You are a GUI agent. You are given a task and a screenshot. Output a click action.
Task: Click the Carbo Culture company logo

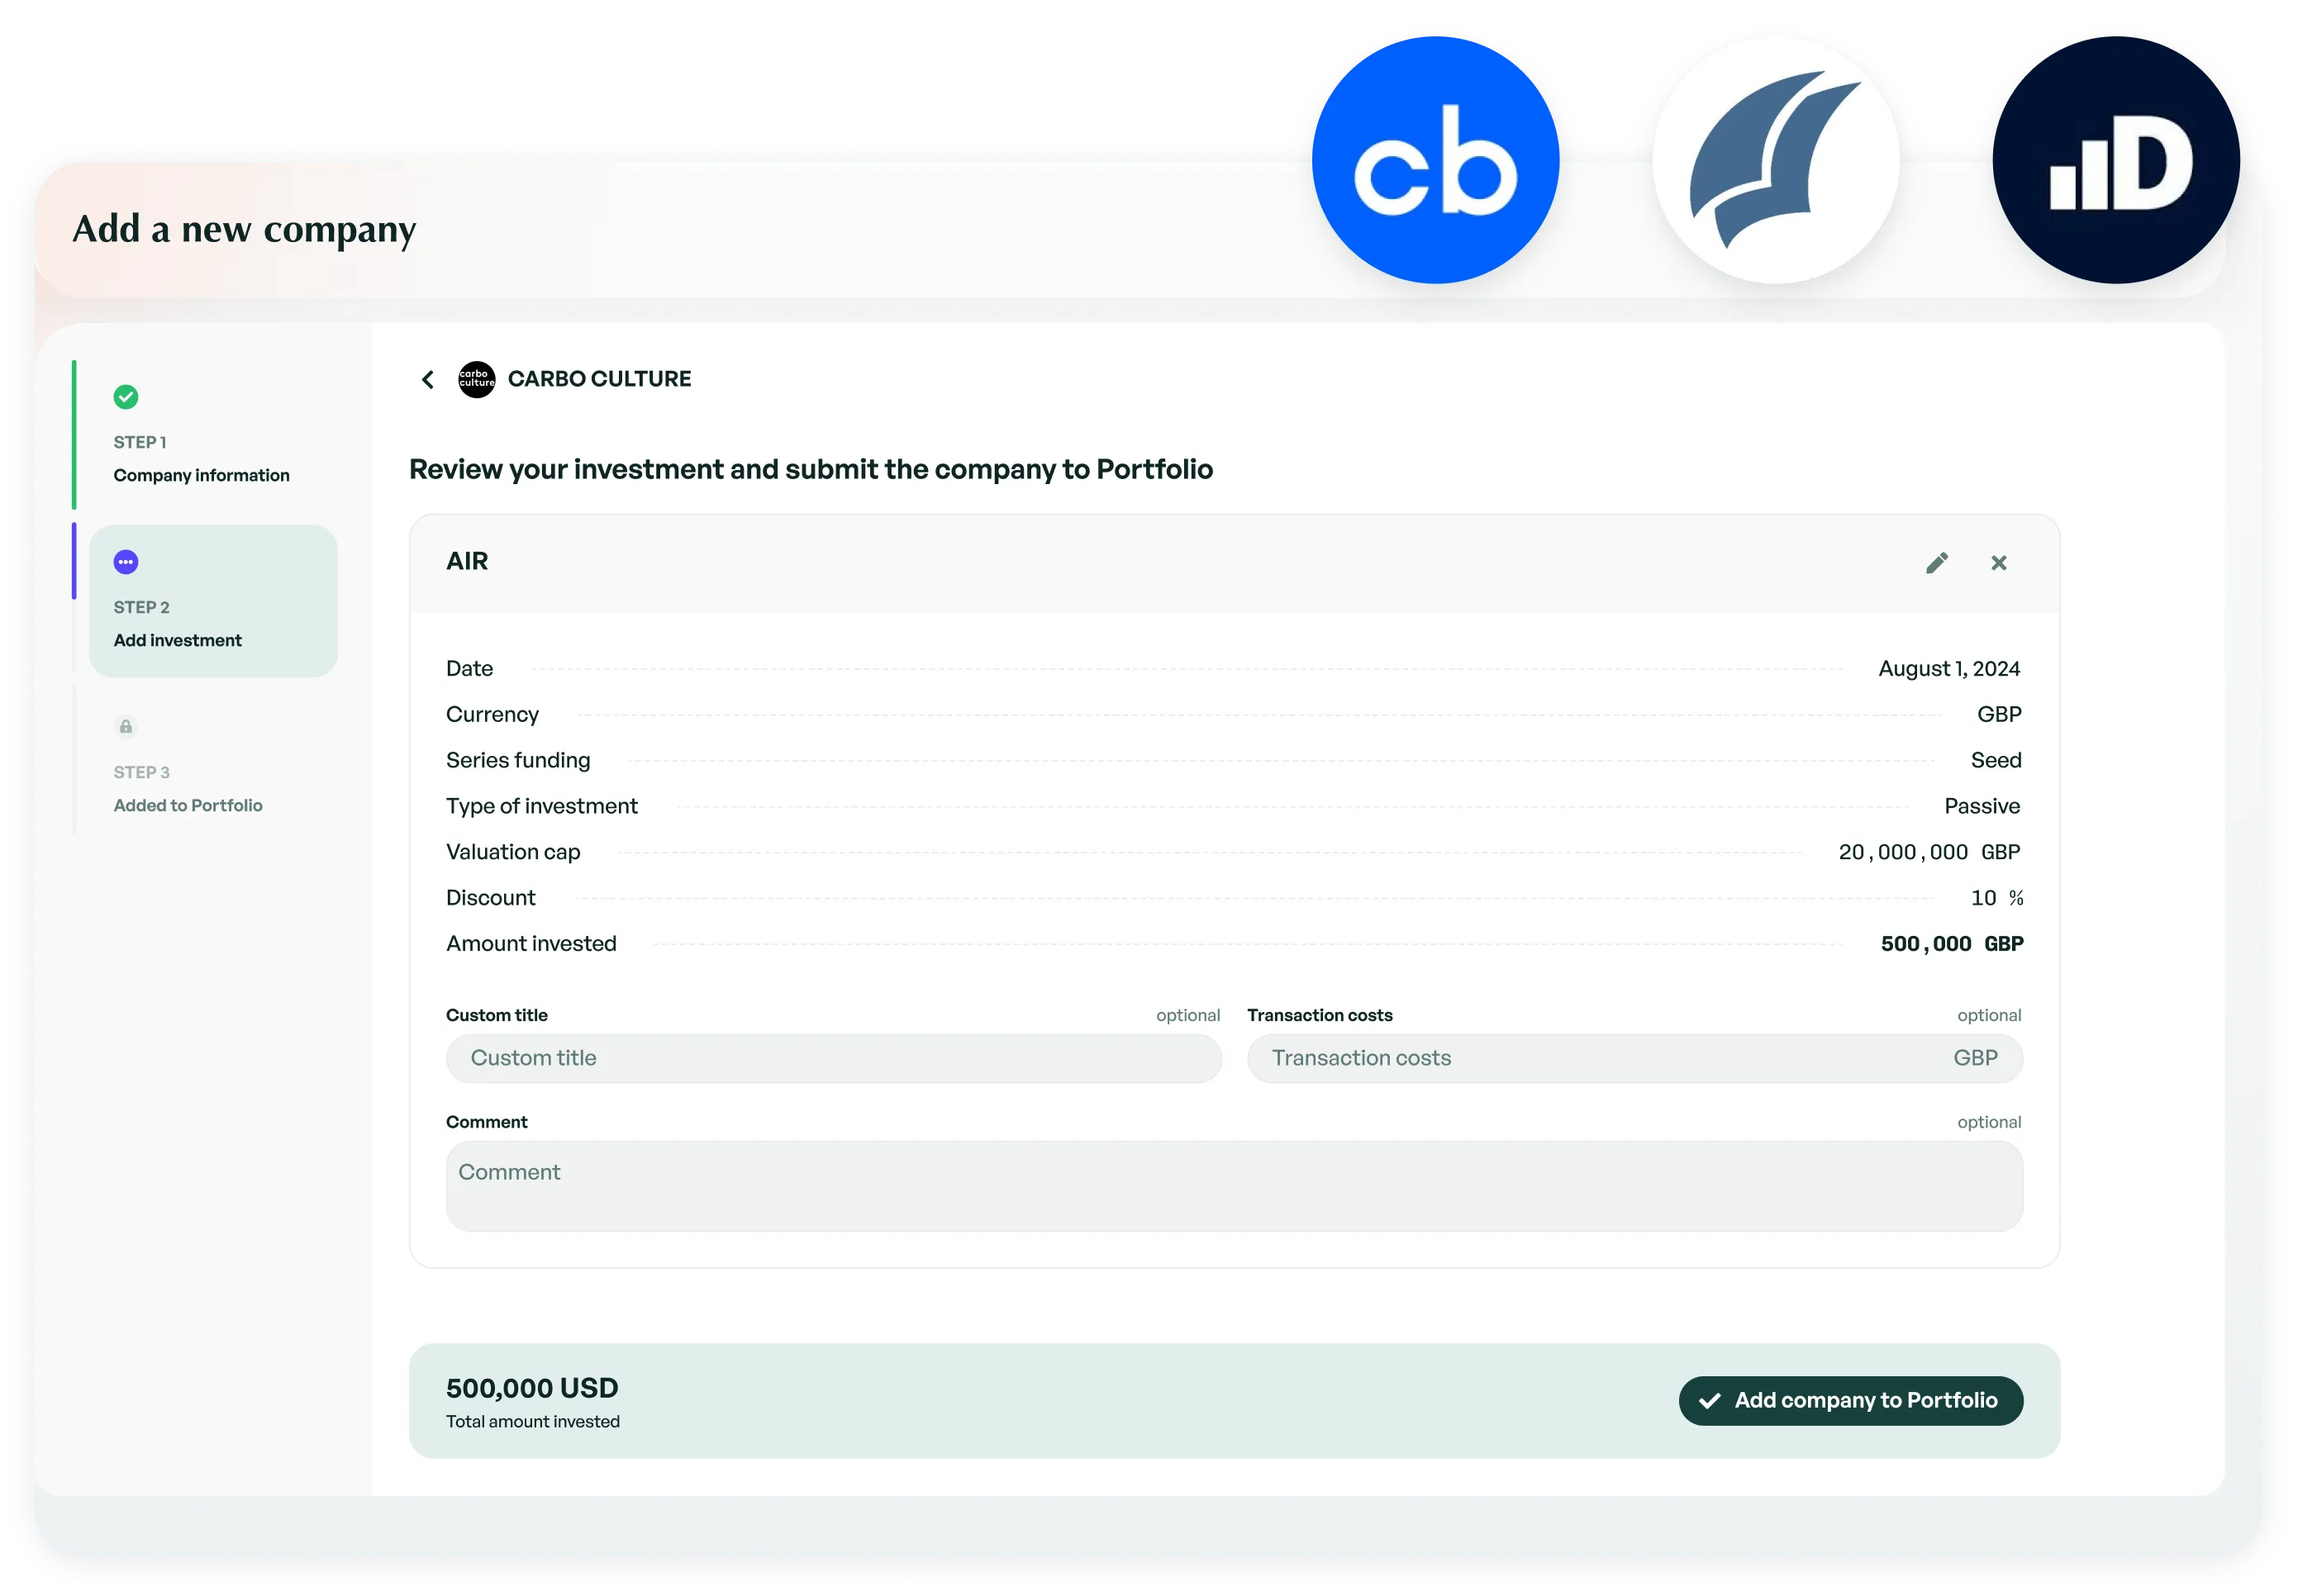(x=477, y=379)
